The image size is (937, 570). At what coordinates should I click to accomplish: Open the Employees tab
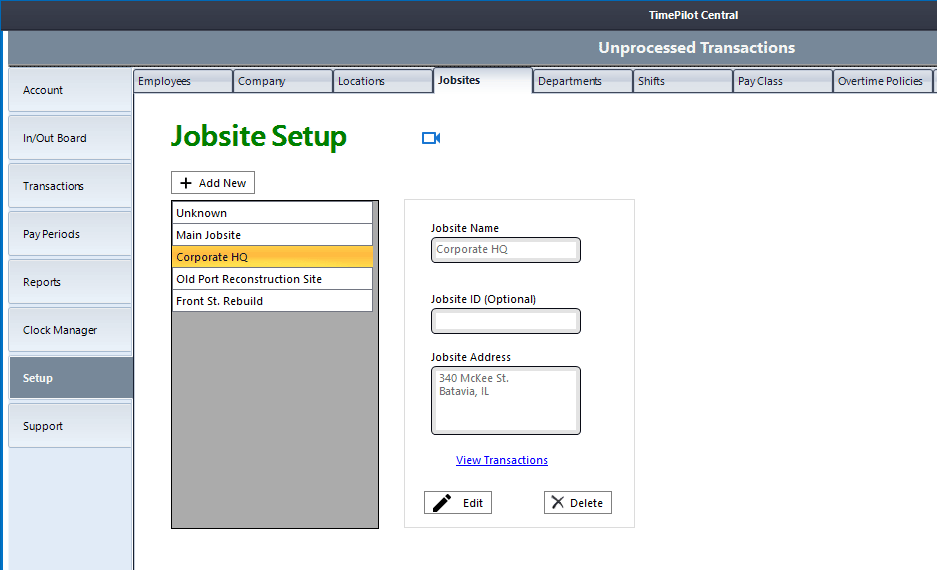(183, 81)
